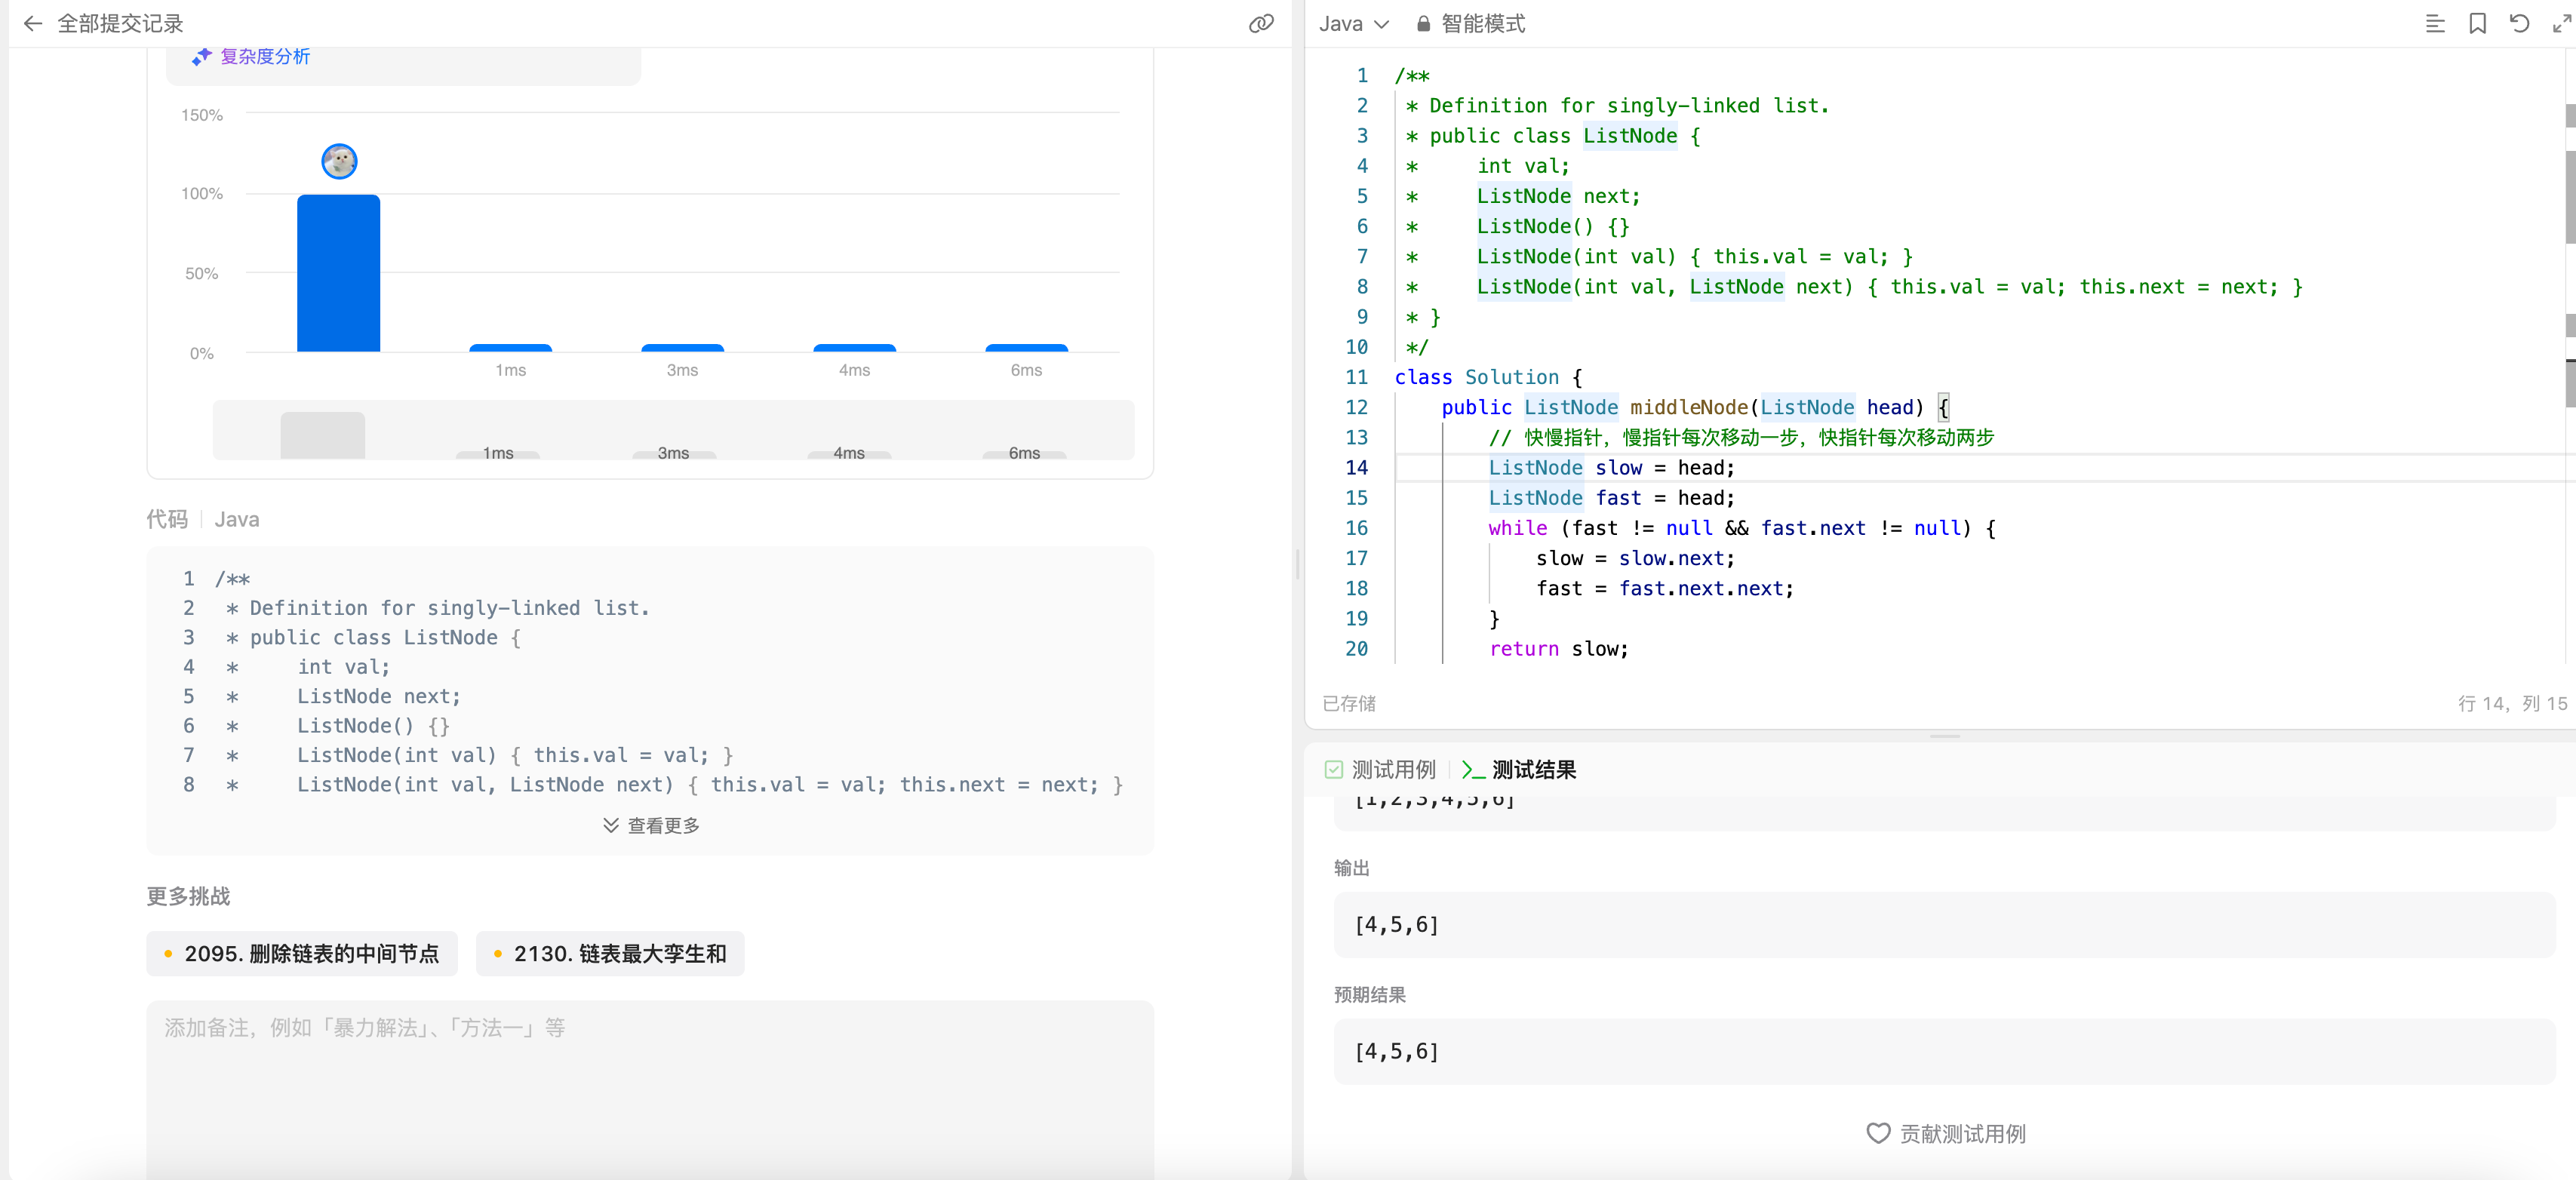Click the user avatar above runtime bar
The width and height of the screenshot is (2576, 1180).
point(339,161)
